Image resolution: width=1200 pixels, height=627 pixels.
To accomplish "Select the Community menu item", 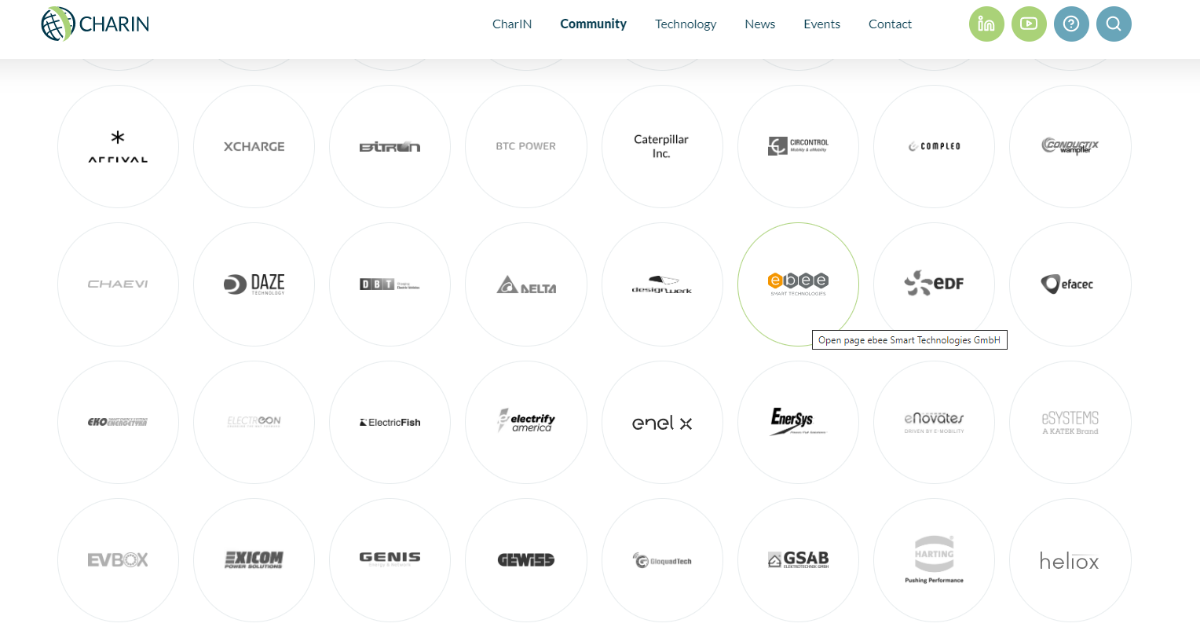I will (x=593, y=24).
